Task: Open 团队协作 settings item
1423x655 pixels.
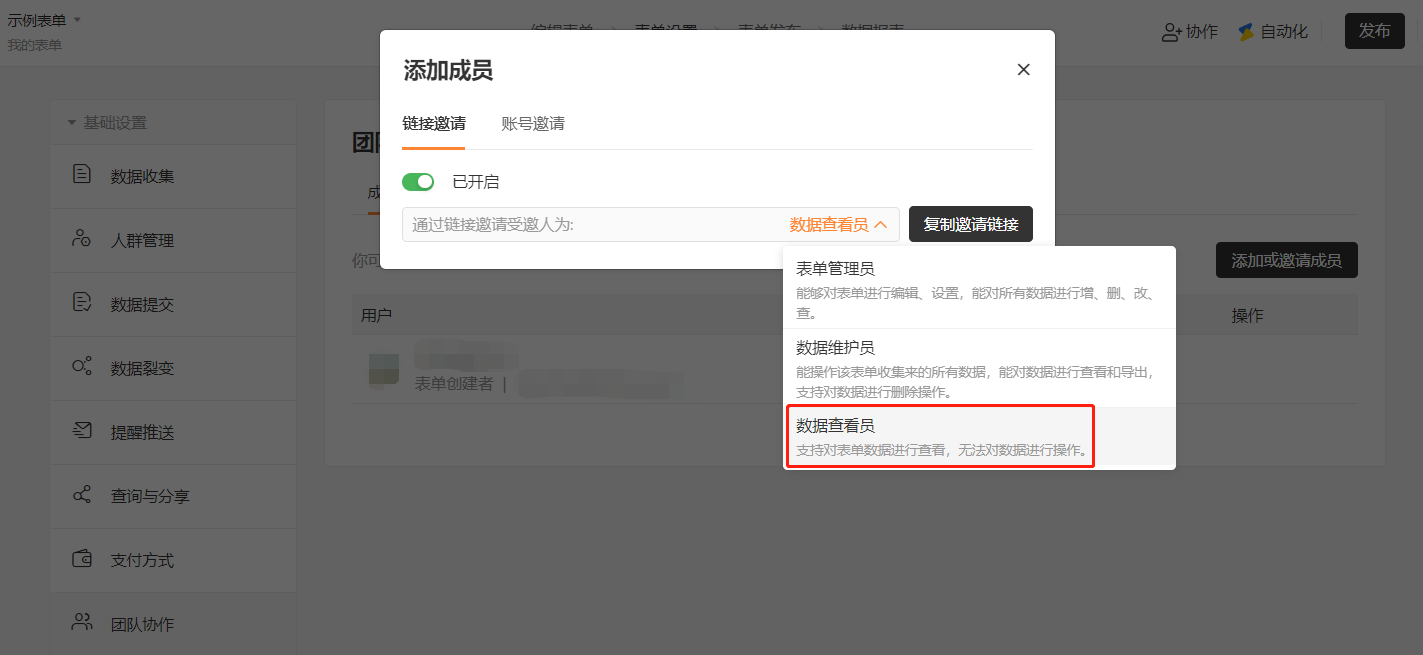Action: point(173,624)
